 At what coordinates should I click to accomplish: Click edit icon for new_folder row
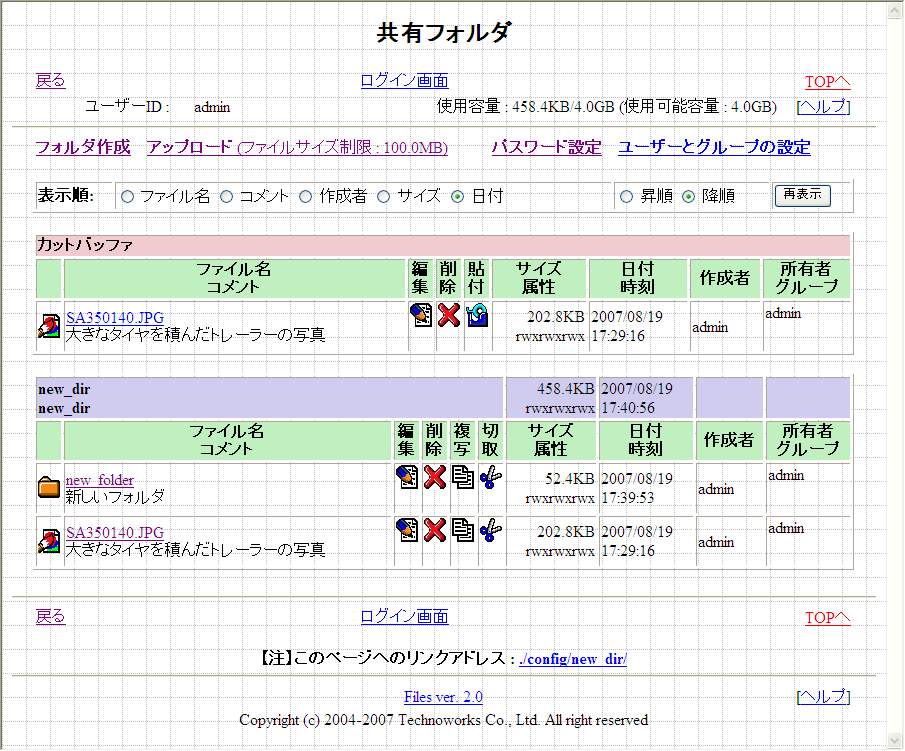click(407, 477)
